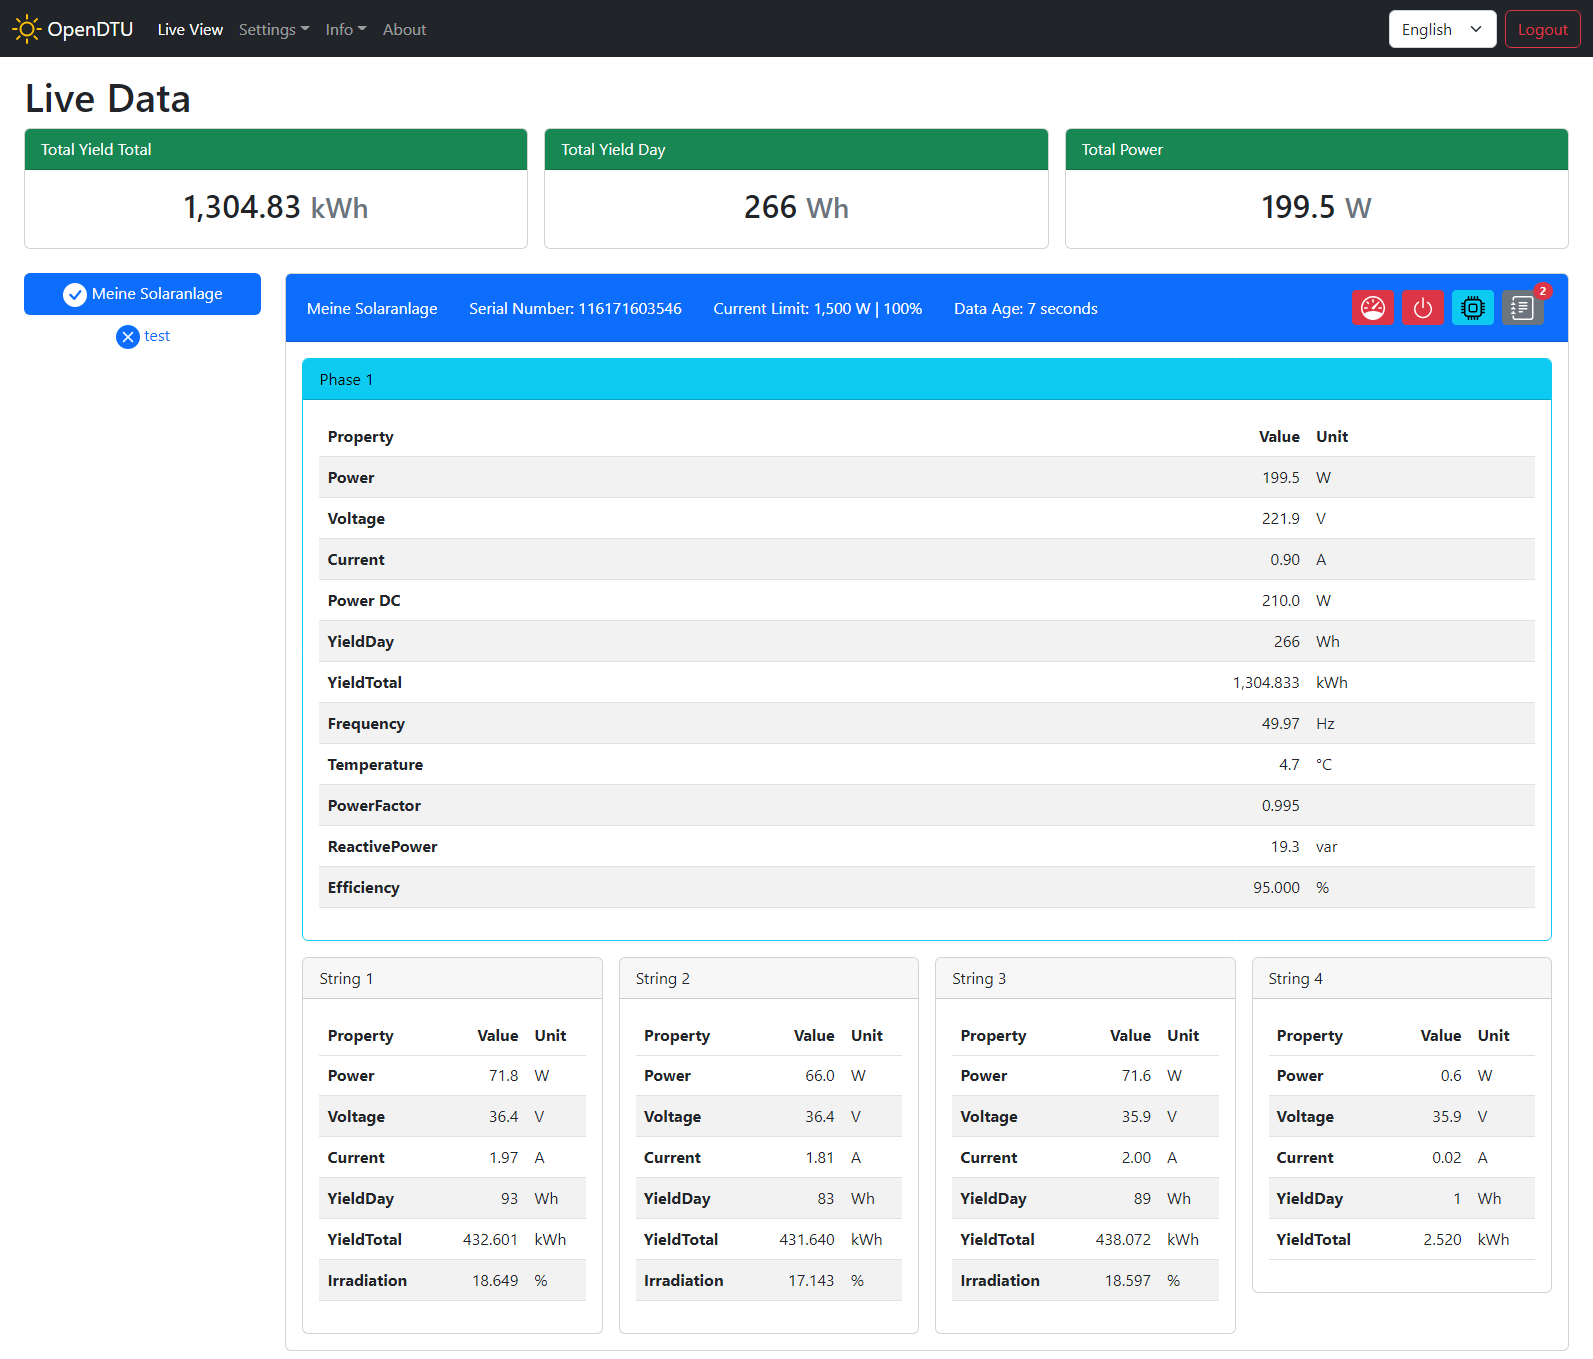The width and height of the screenshot is (1593, 1359).
Task: Open the About page
Action: tap(404, 30)
